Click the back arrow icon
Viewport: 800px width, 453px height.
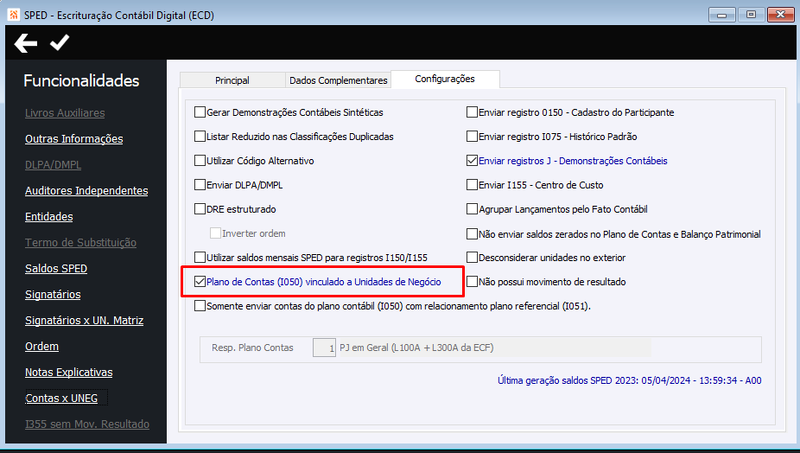point(26,43)
